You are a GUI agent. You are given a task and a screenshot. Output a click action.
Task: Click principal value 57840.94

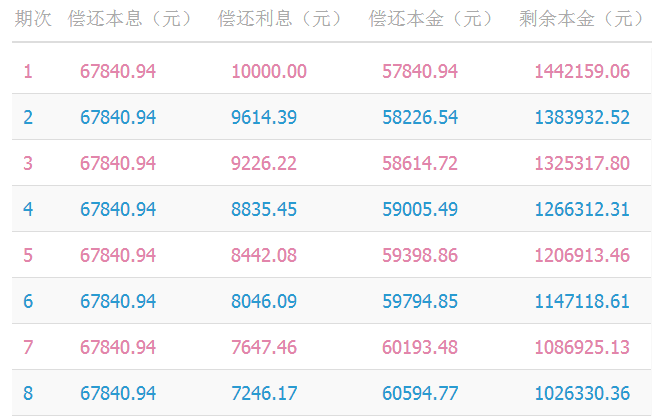pyautogui.click(x=420, y=71)
